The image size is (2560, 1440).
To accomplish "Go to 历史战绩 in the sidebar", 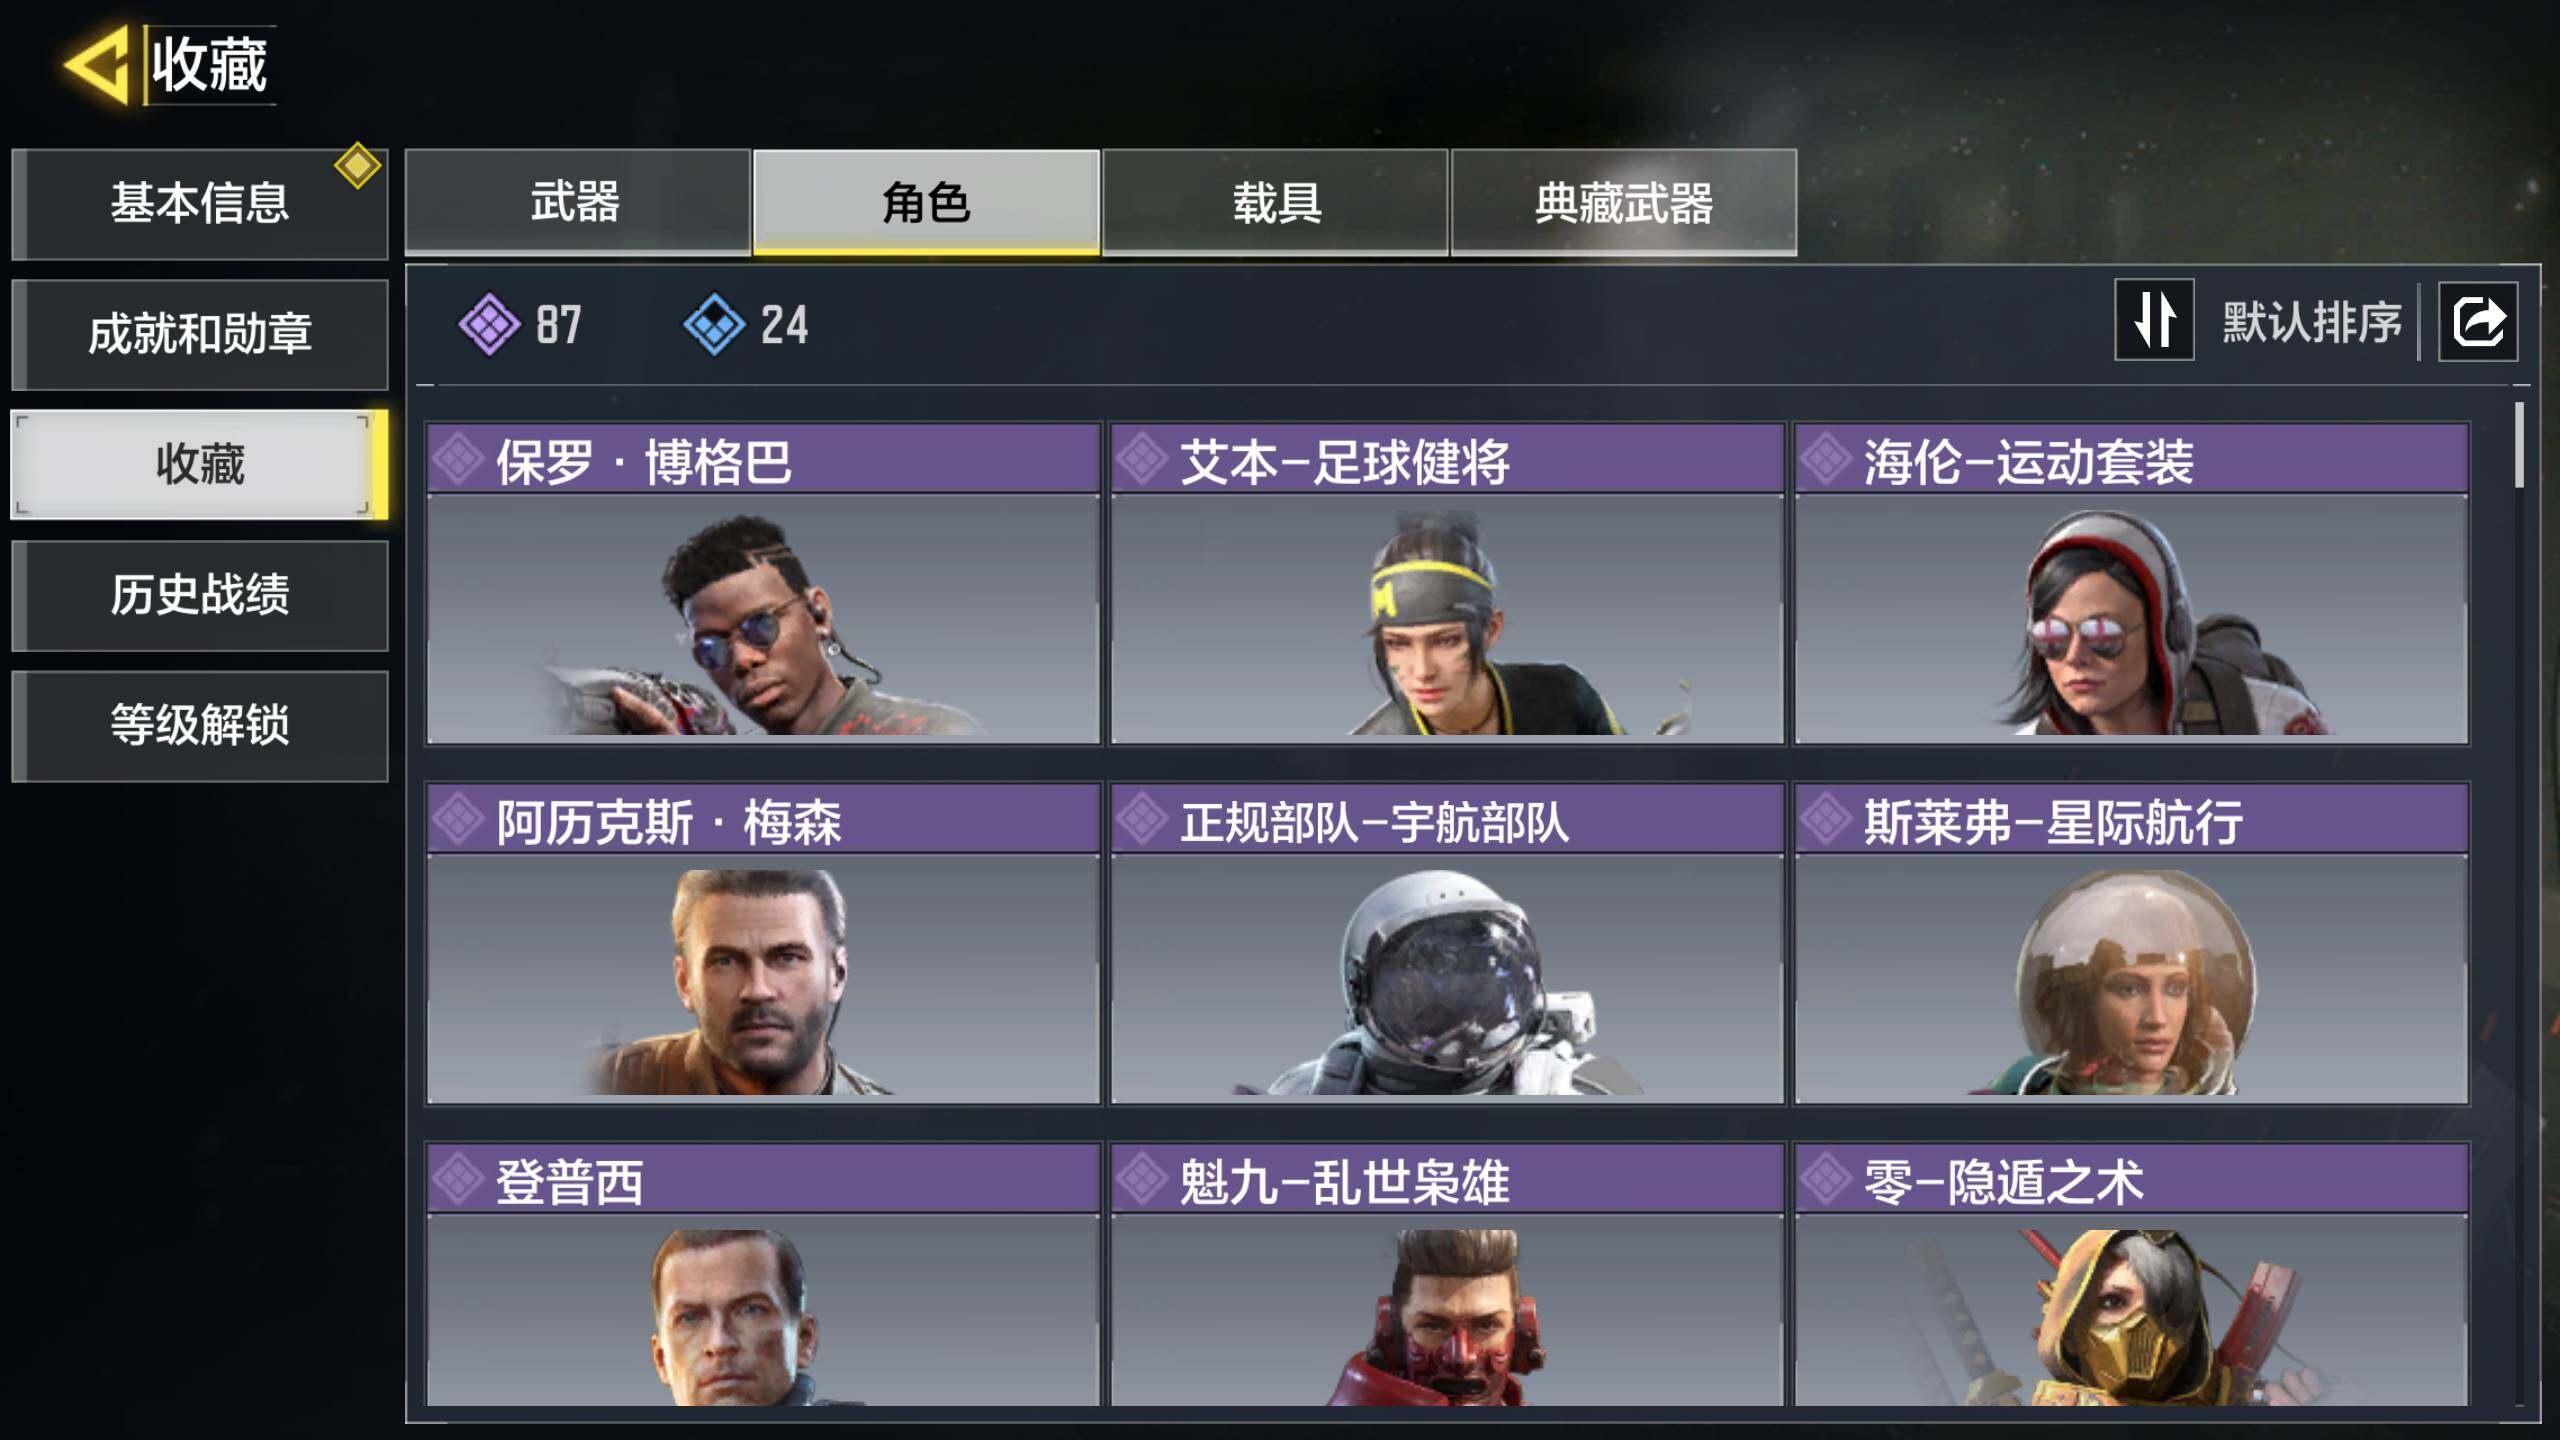I will (200, 595).
